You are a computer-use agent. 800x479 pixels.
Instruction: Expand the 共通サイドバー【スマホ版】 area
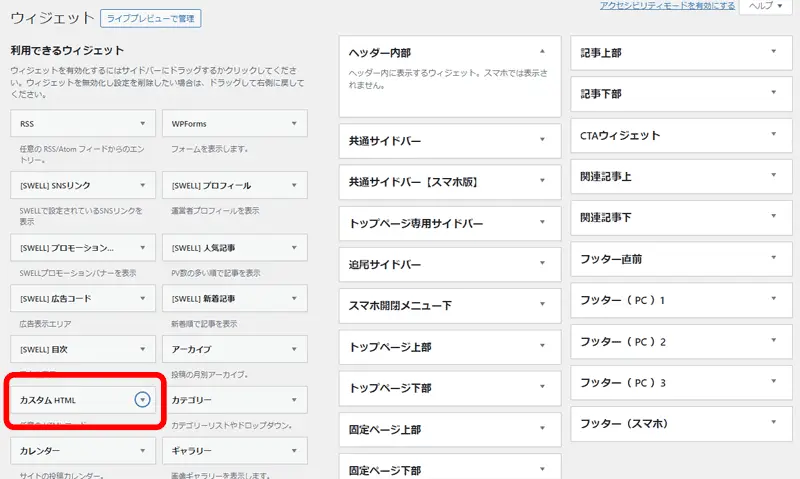tap(542, 181)
